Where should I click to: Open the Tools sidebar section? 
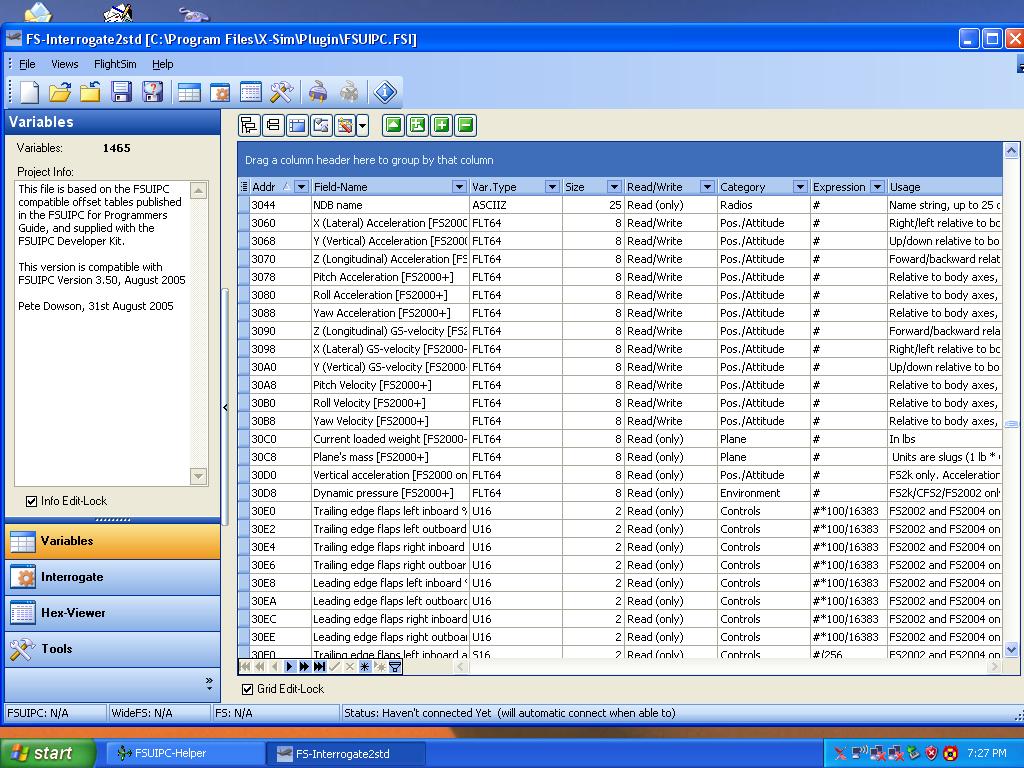point(112,649)
